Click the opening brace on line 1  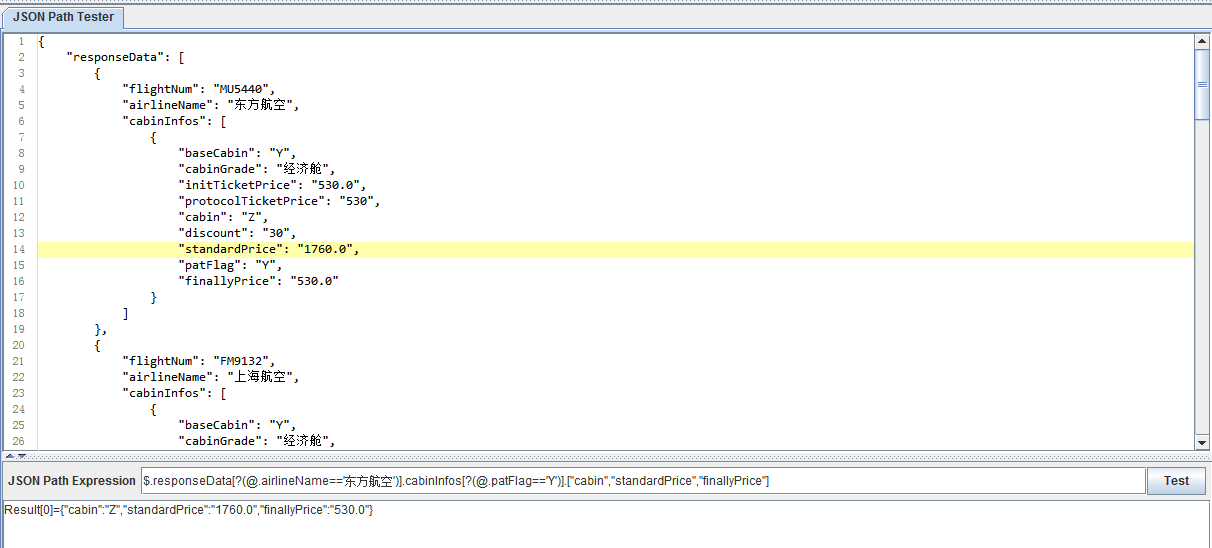pyautogui.click(x=41, y=41)
